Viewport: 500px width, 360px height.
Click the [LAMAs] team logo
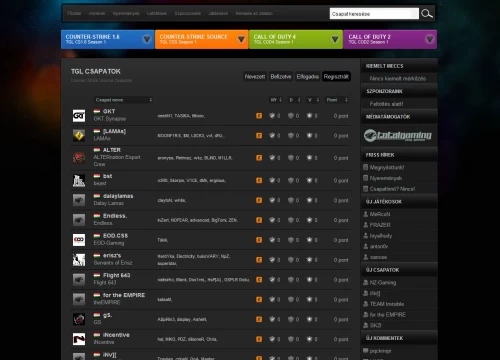coord(79,136)
